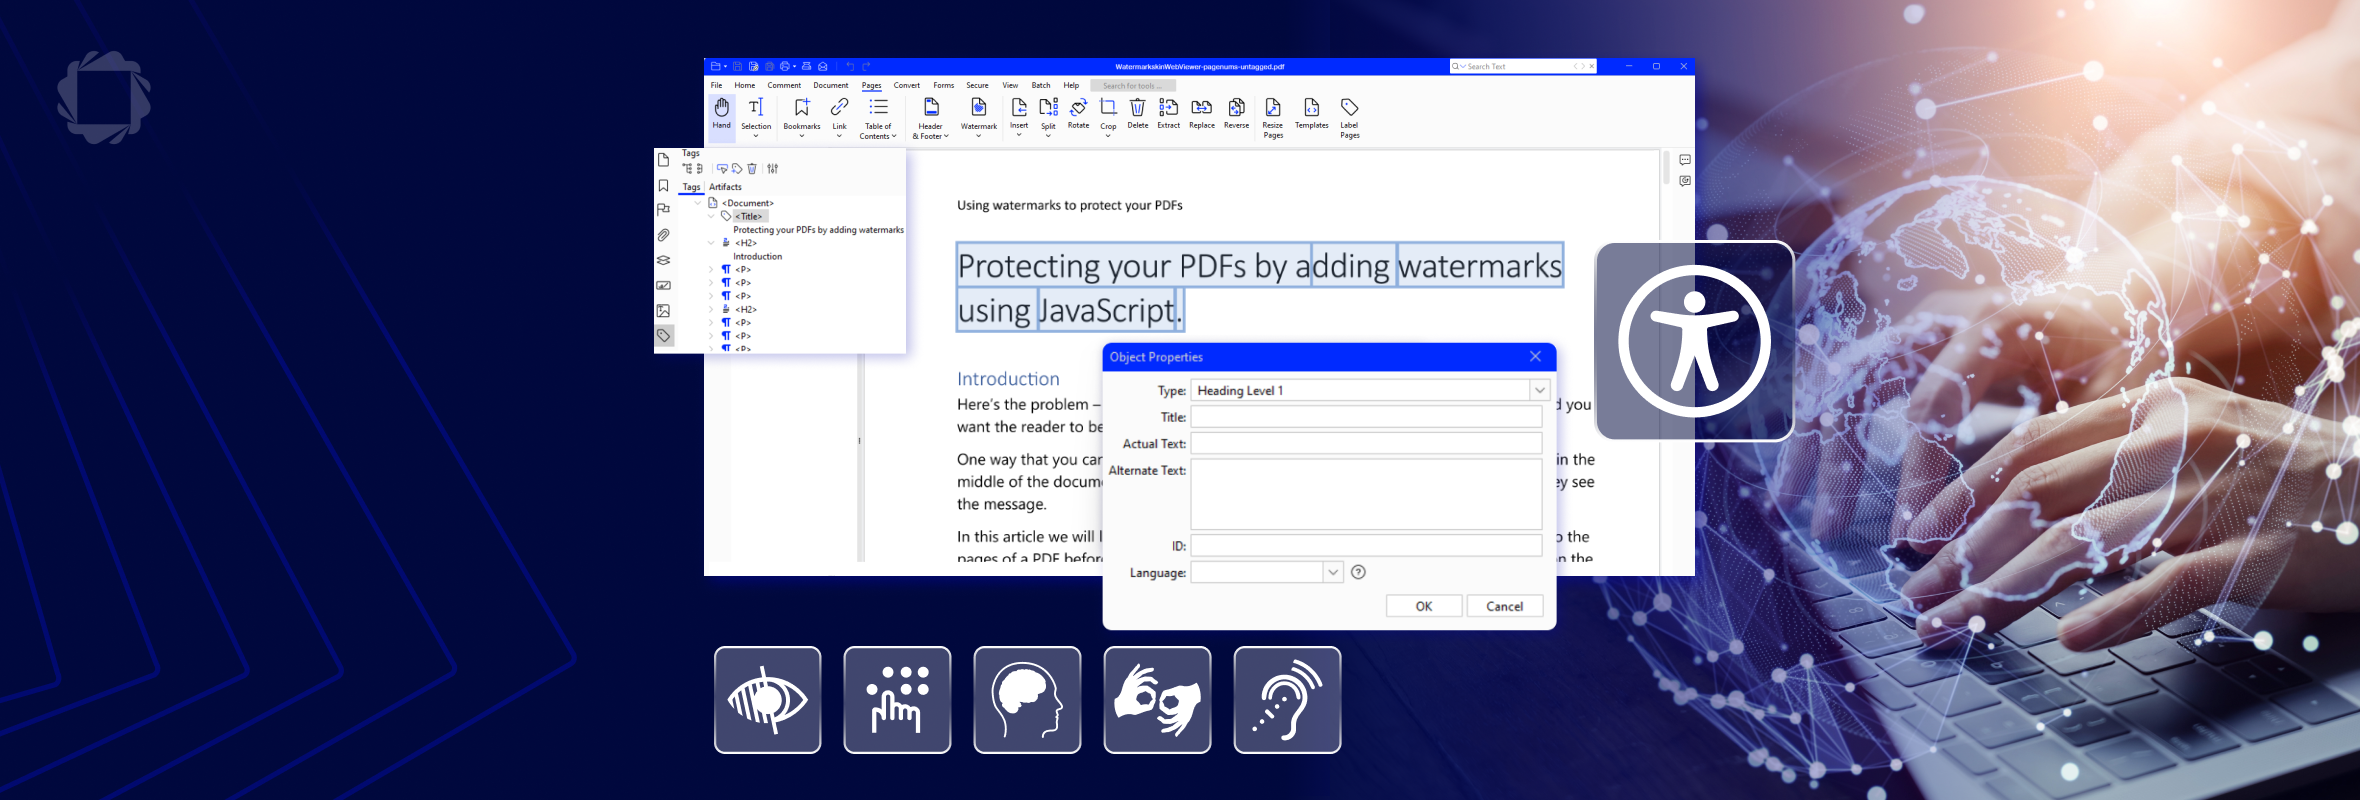Click the flag destinations sidebar icon
Image resolution: width=2360 pixels, height=800 pixels.
663,210
